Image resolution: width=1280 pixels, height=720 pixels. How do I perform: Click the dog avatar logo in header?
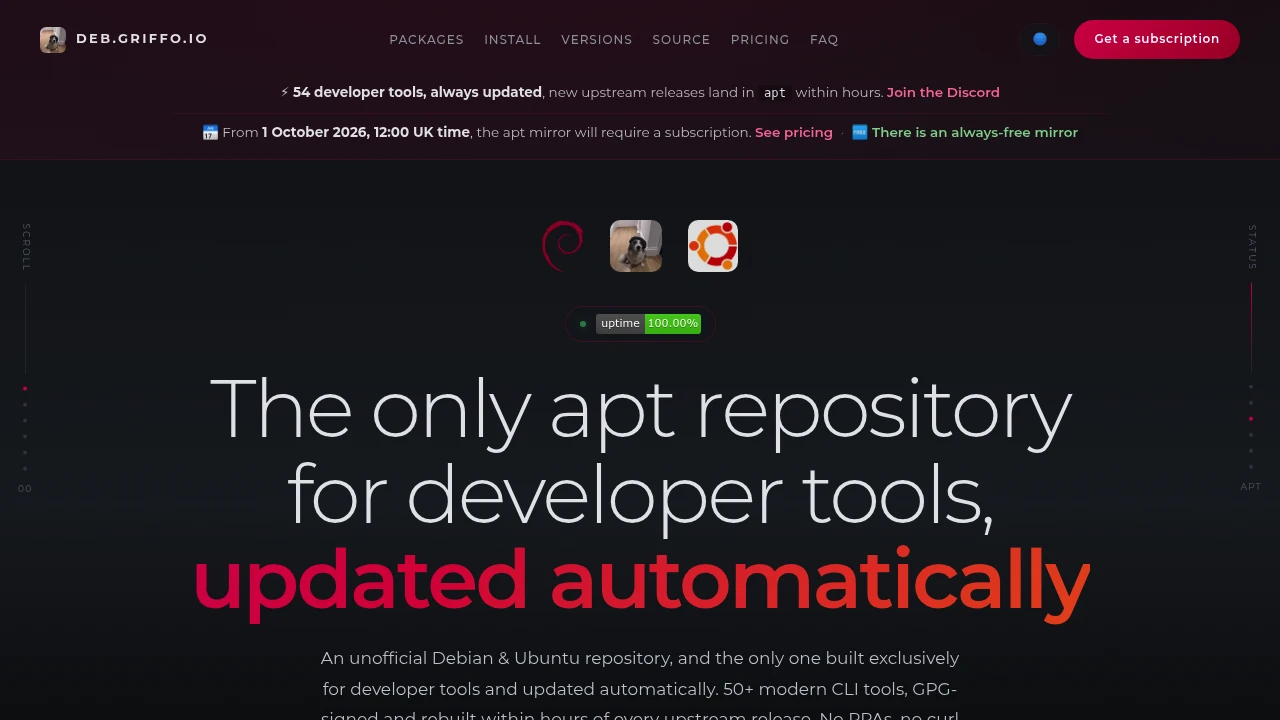[53, 40]
